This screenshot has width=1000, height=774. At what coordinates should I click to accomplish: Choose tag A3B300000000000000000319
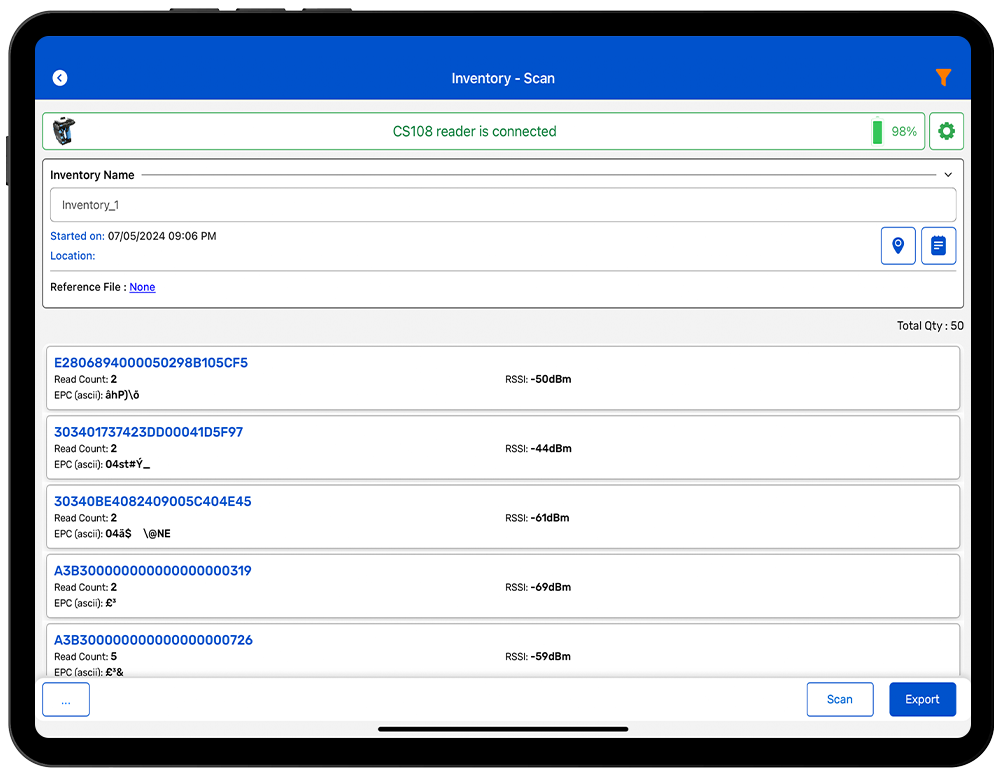[x=153, y=571]
